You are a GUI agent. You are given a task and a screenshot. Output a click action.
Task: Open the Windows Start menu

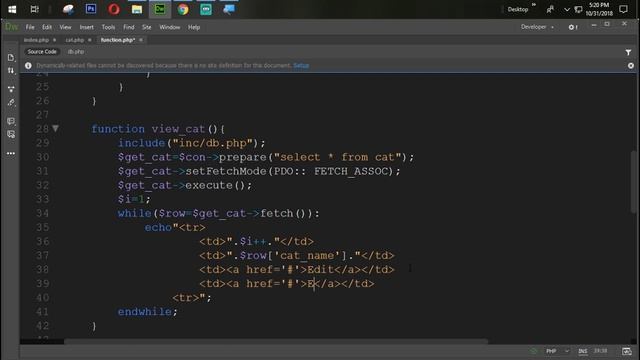12,9
